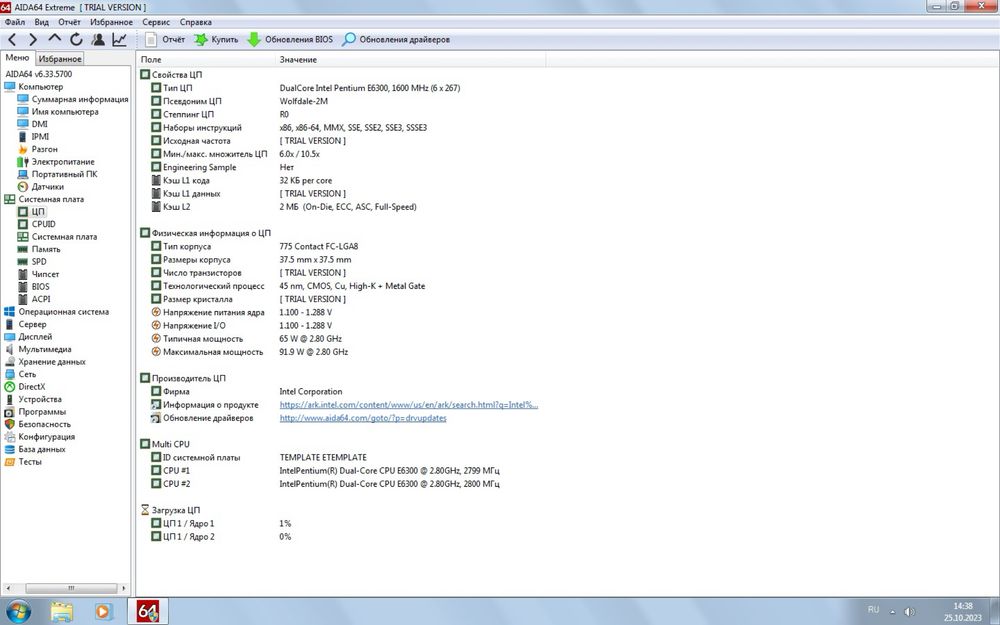Open the Справка menu
This screenshot has width=1000, height=625.
click(x=196, y=22)
